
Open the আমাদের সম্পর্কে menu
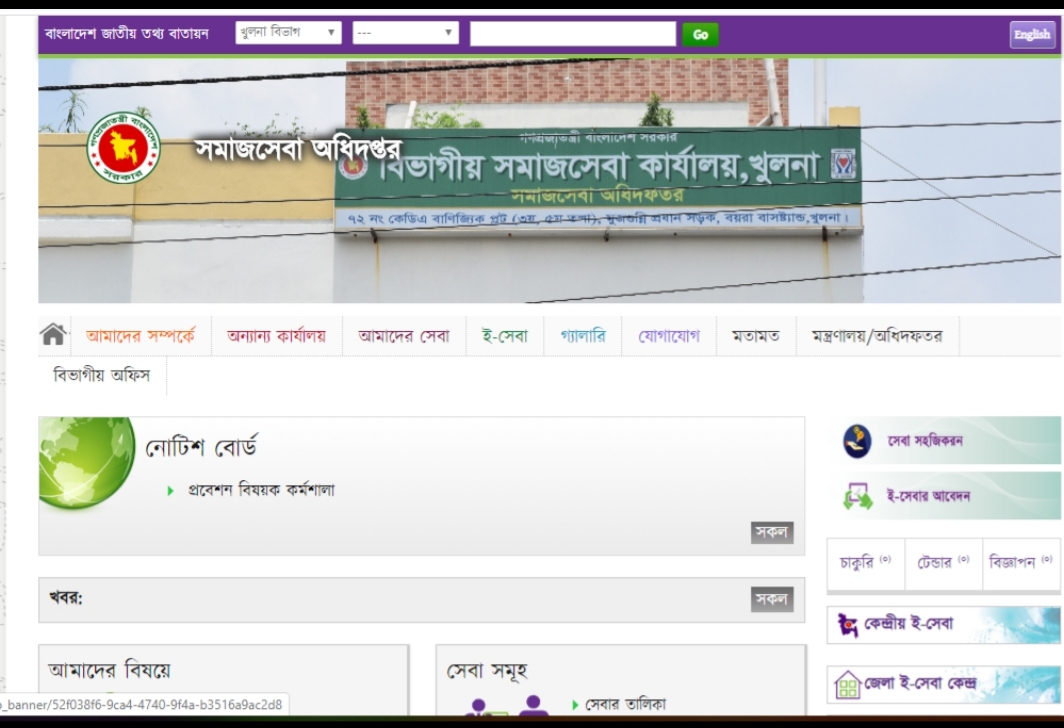coord(140,336)
